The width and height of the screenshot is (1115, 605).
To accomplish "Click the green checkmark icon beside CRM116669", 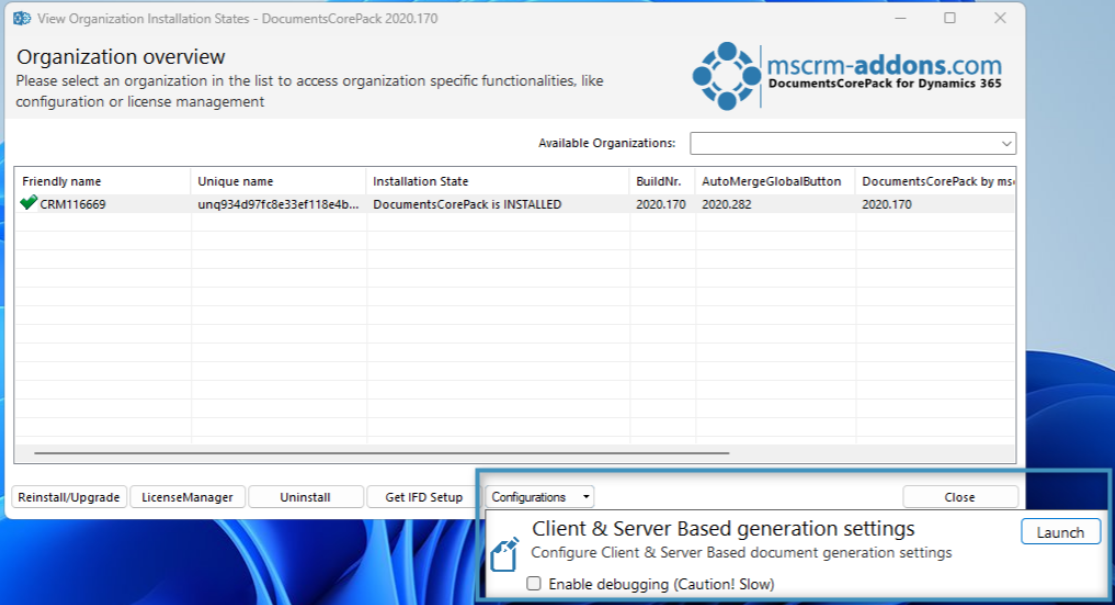I will coord(28,203).
